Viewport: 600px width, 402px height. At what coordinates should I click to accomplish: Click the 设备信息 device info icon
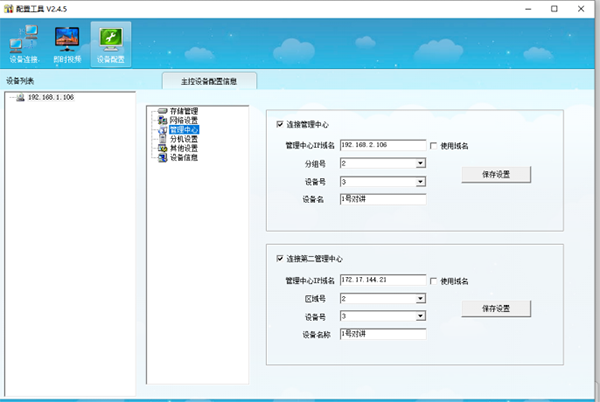[x=163, y=158]
